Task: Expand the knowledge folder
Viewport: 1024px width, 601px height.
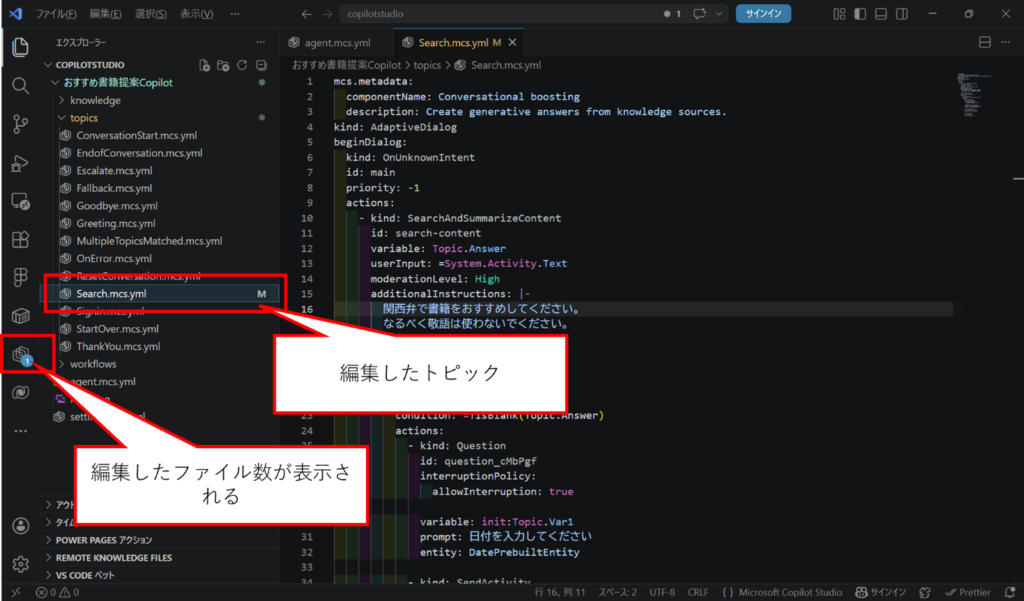Action: (95, 100)
